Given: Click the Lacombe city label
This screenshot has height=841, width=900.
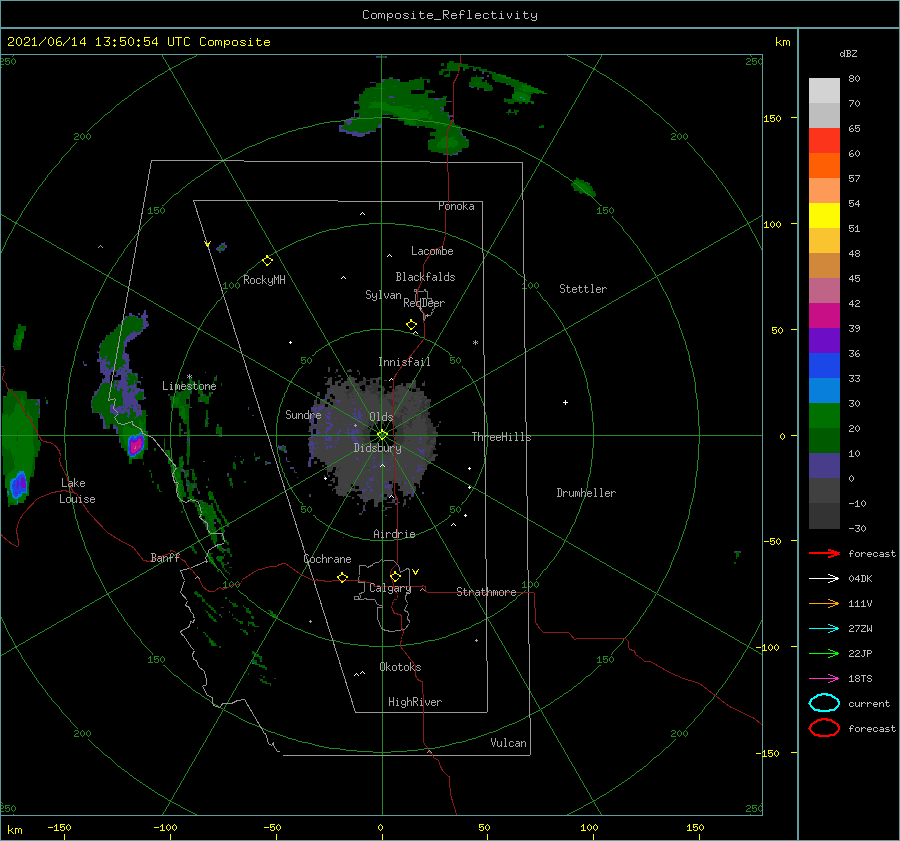Looking at the screenshot, I should 432,251.
